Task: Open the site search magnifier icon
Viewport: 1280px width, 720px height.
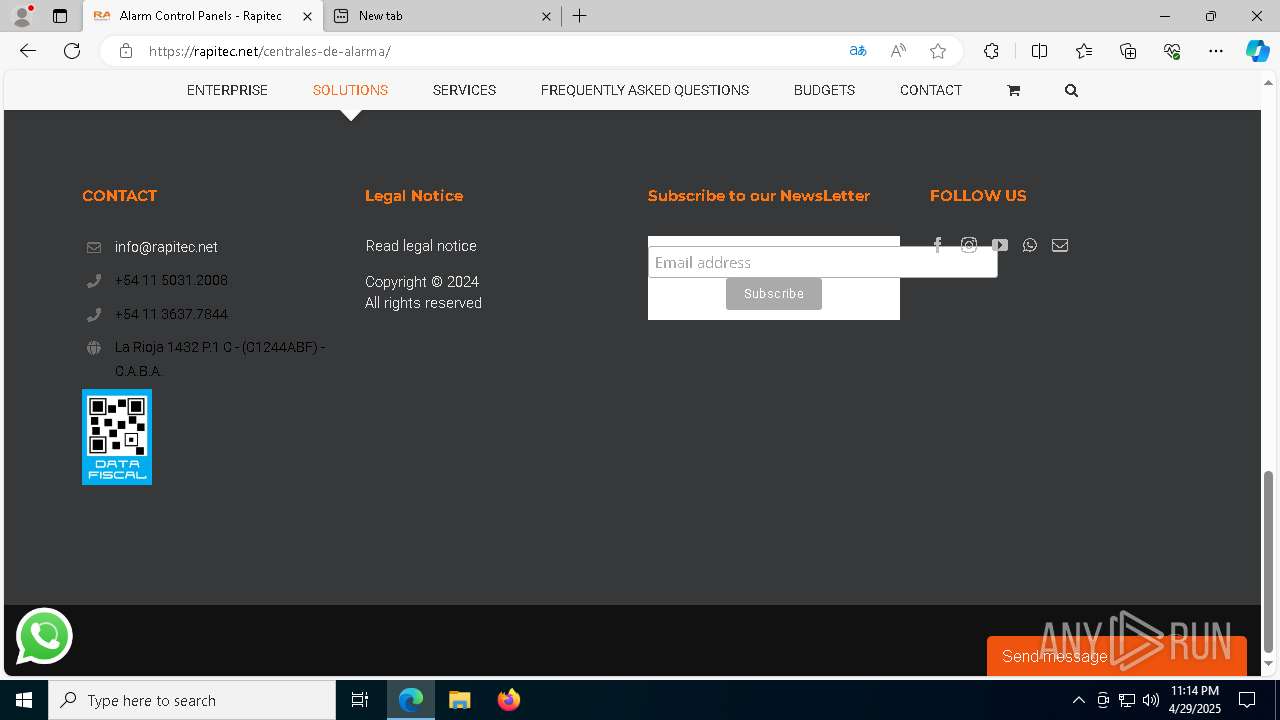Action: click(1071, 90)
